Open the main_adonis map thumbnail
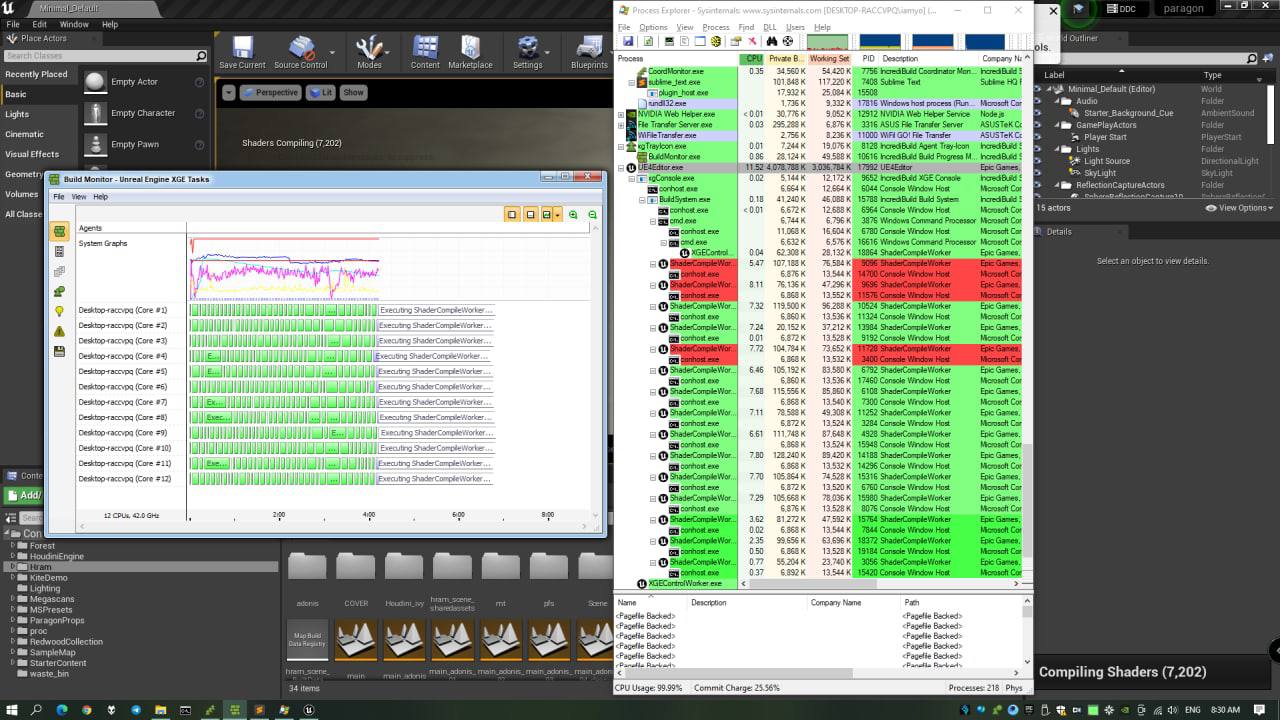The image size is (1280, 720). [404, 640]
